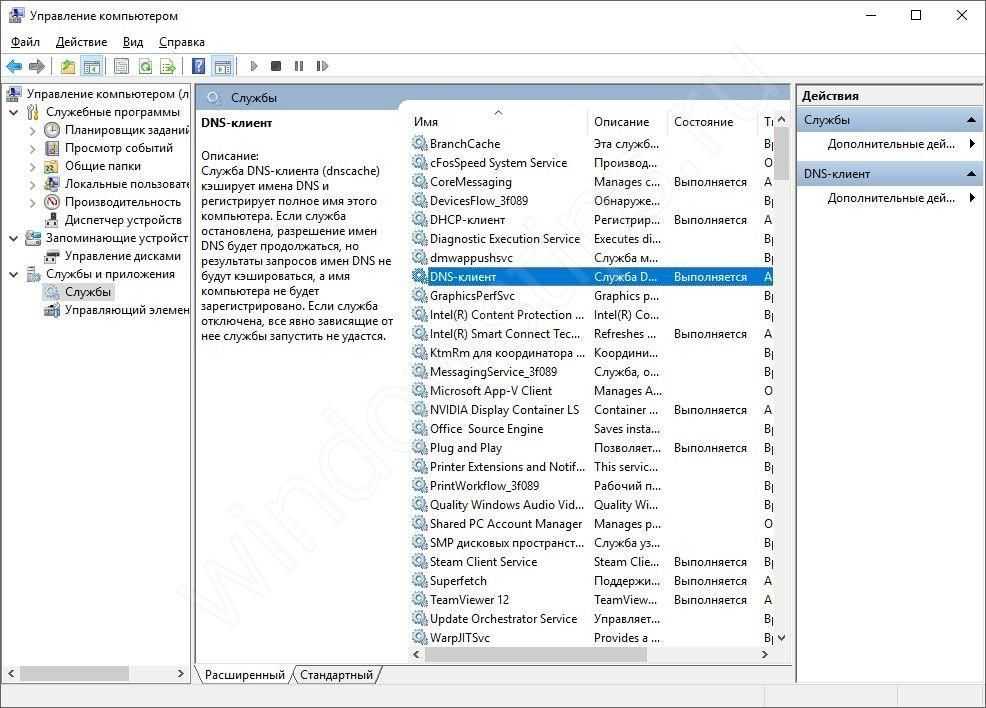Select the TeamViewer 12 service
986x708 pixels.
click(x=469, y=600)
